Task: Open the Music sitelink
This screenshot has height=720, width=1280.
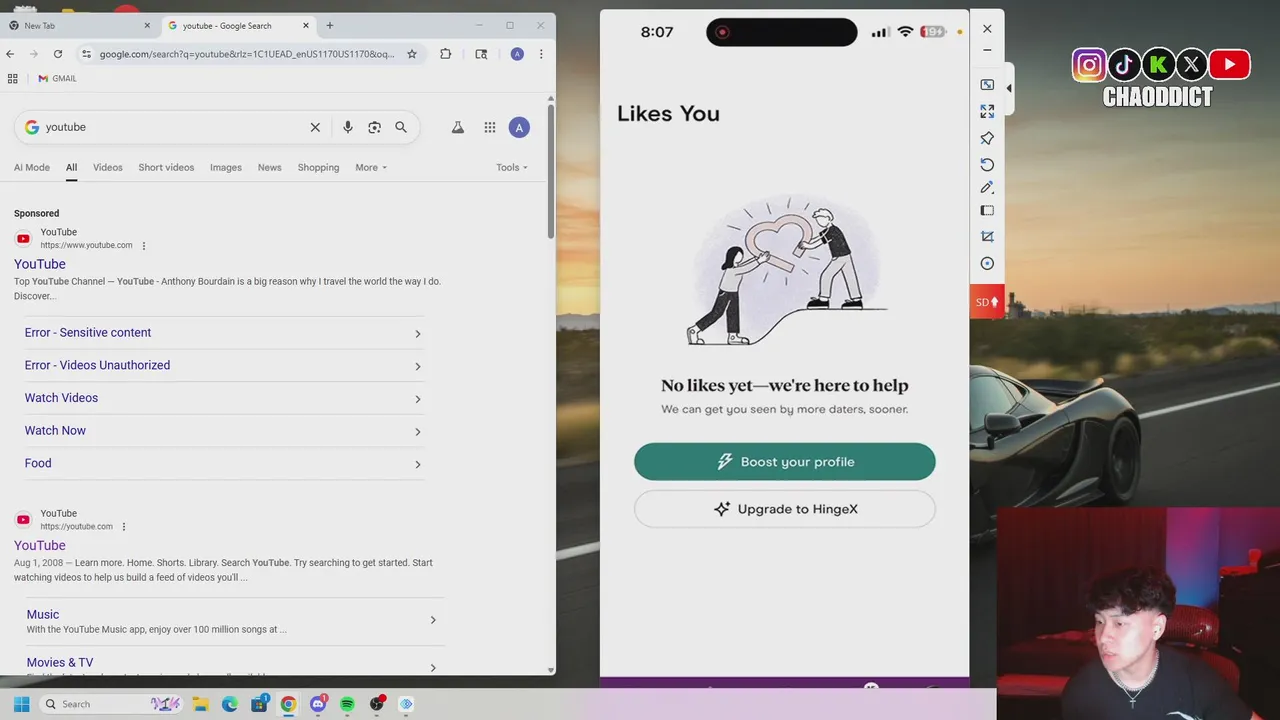Action: pyautogui.click(x=43, y=614)
